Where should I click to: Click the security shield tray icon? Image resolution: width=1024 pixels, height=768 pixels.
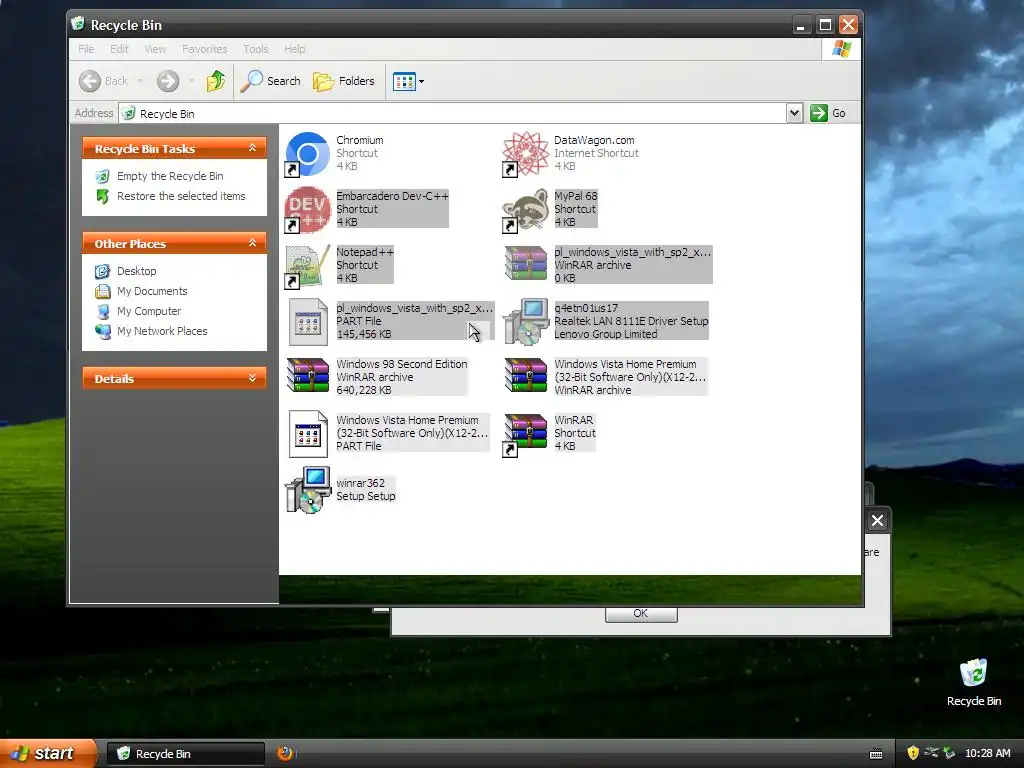click(913, 753)
